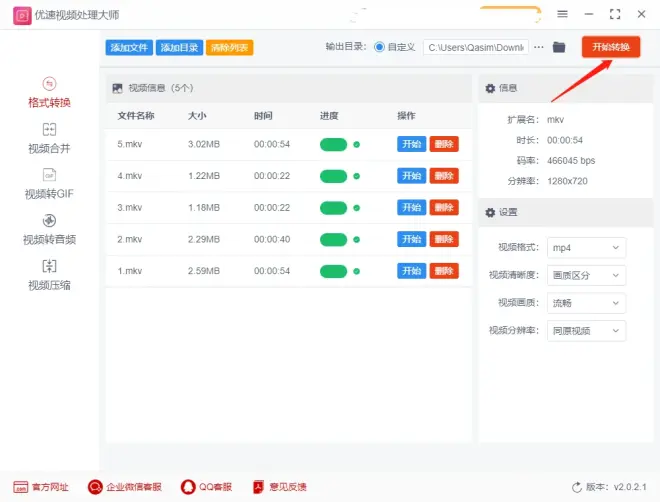The height and width of the screenshot is (502, 660).
Task: Select the 4.mkv file name
Action: (130, 176)
